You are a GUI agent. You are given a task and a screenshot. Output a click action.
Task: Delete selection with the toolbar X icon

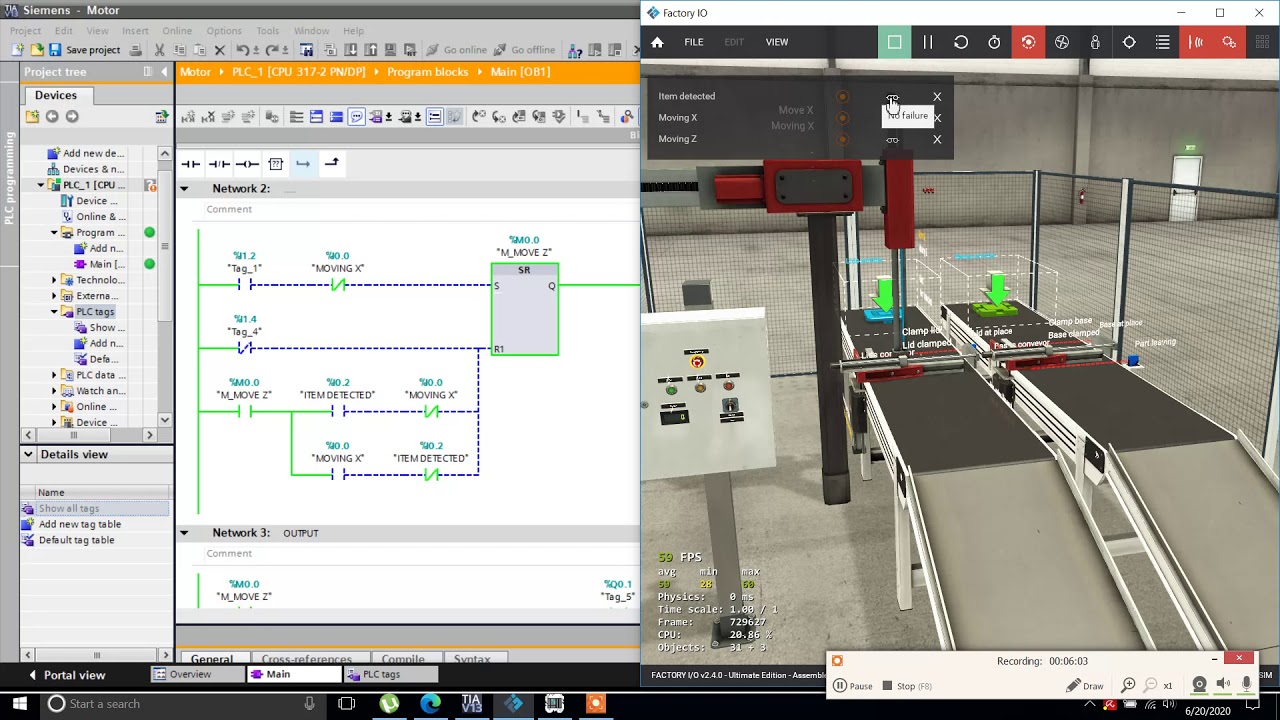(x=219, y=50)
